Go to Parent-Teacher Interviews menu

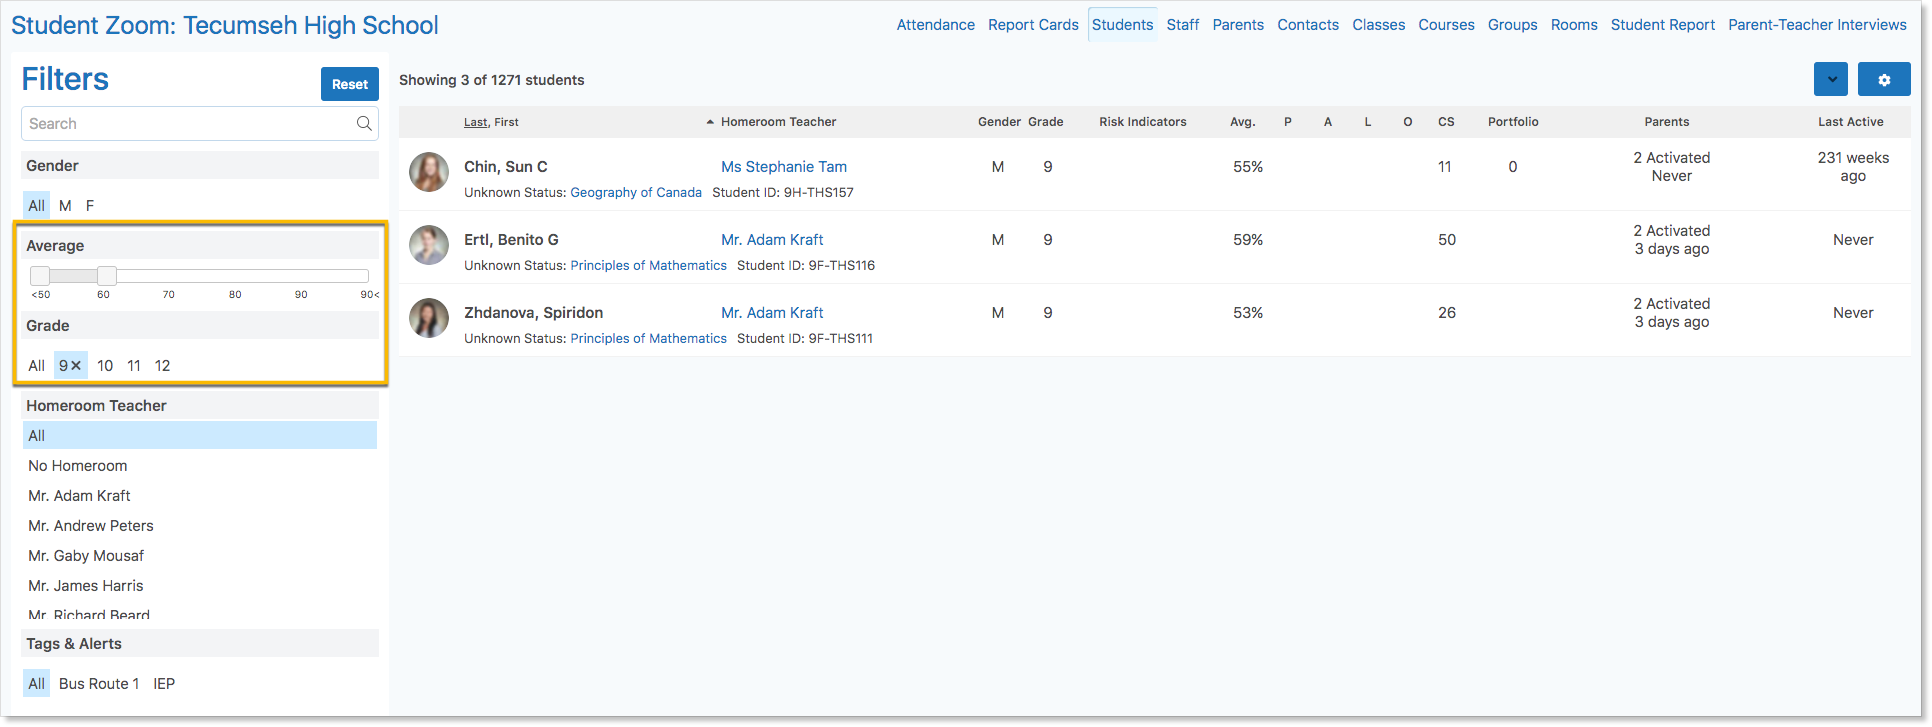(1817, 25)
